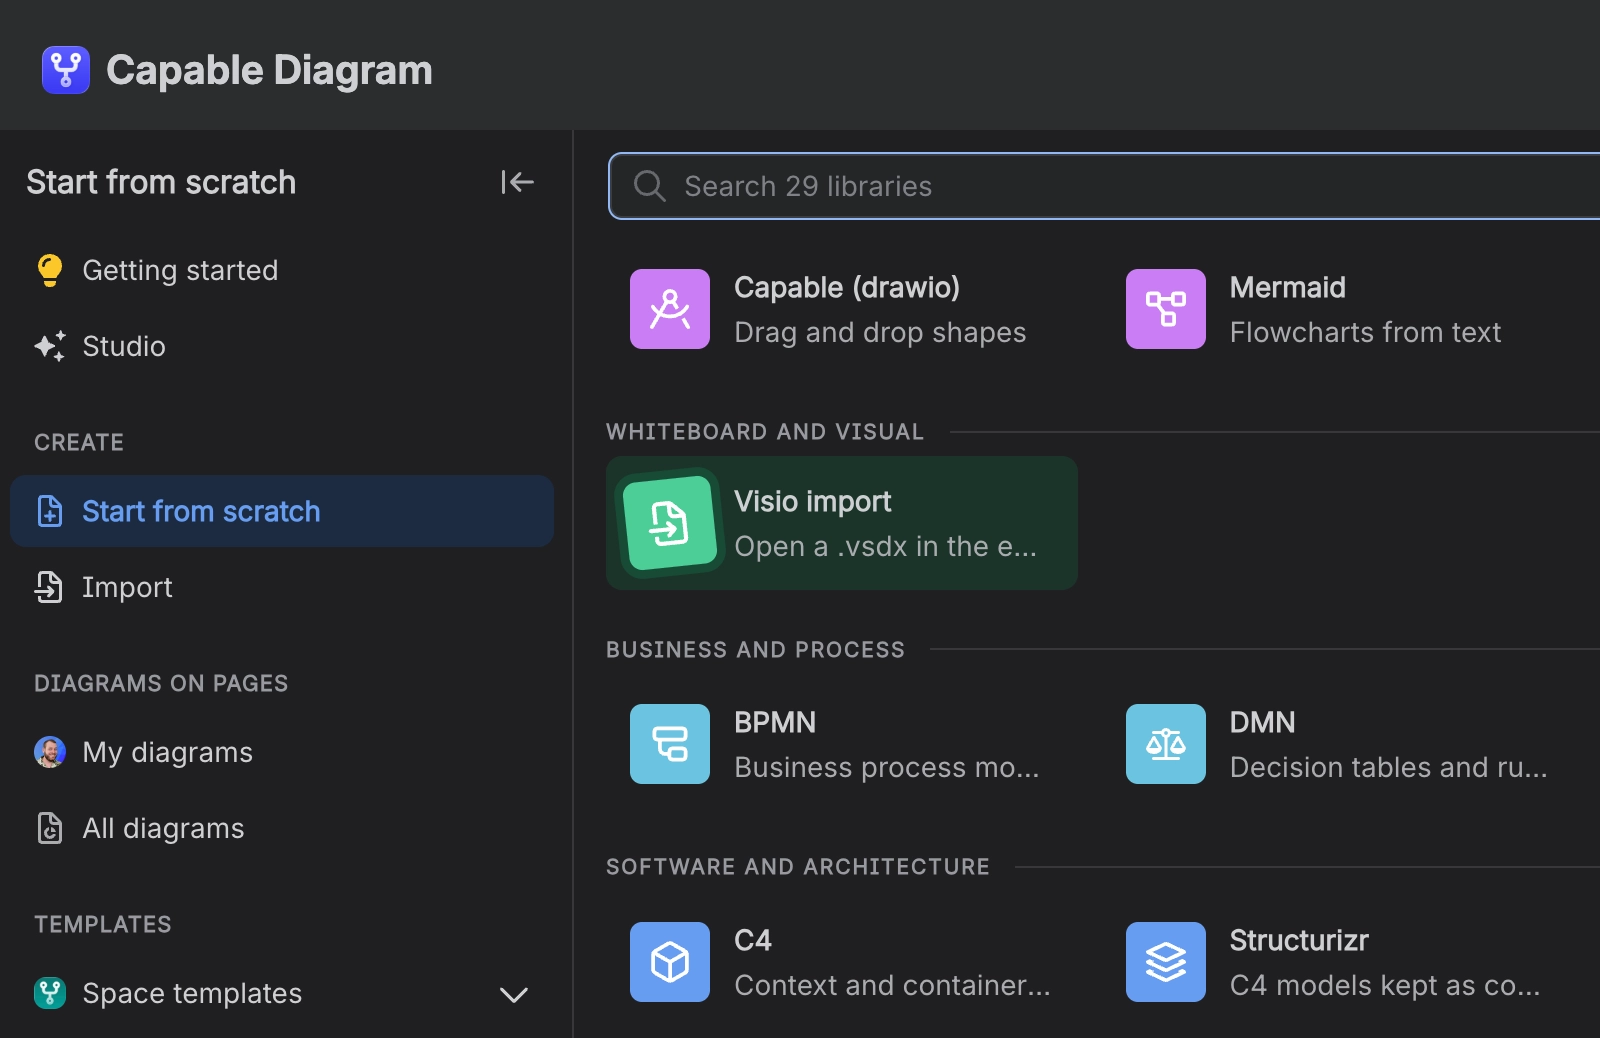Click "Decision tables and ru..." description
This screenshot has width=1600, height=1038.
click(1389, 768)
